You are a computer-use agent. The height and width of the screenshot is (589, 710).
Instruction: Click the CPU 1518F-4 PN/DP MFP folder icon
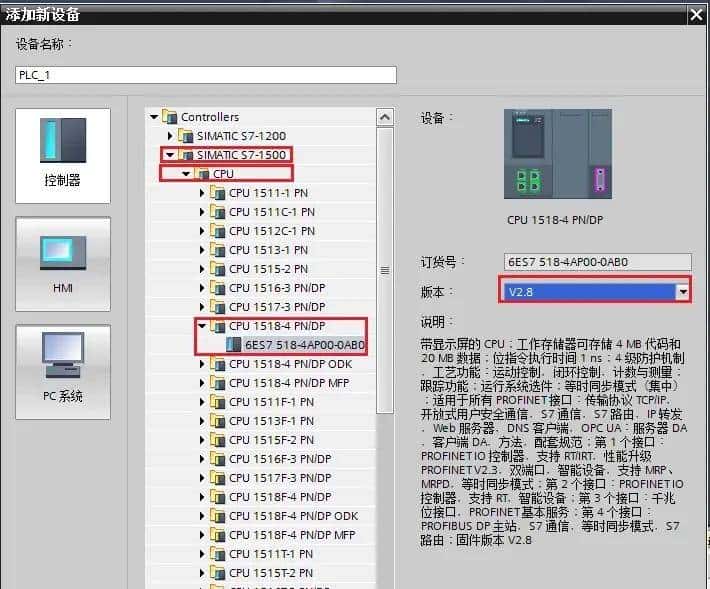click(x=218, y=535)
